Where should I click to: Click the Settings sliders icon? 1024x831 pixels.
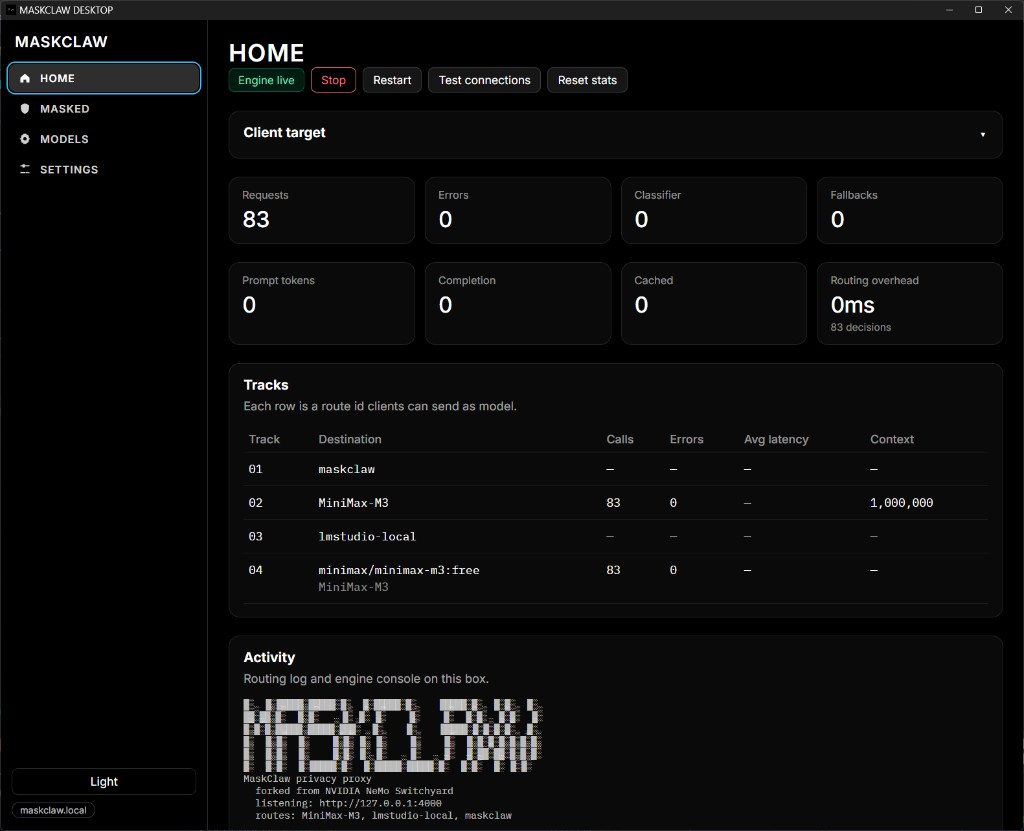25,169
